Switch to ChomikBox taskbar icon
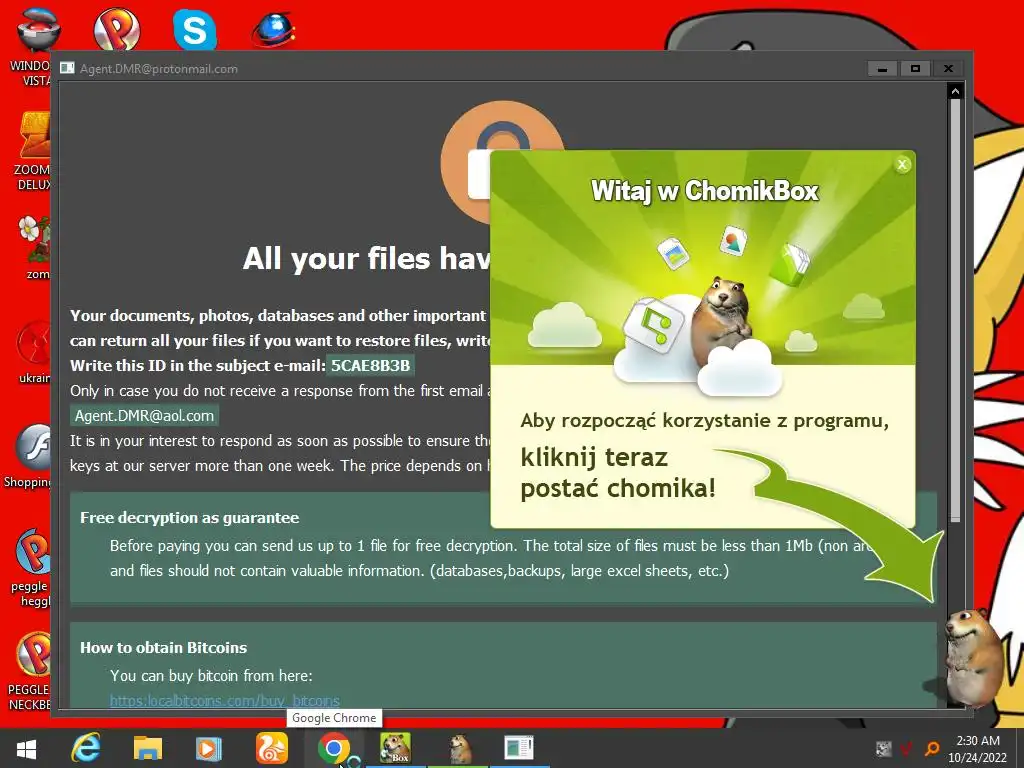 [x=396, y=748]
